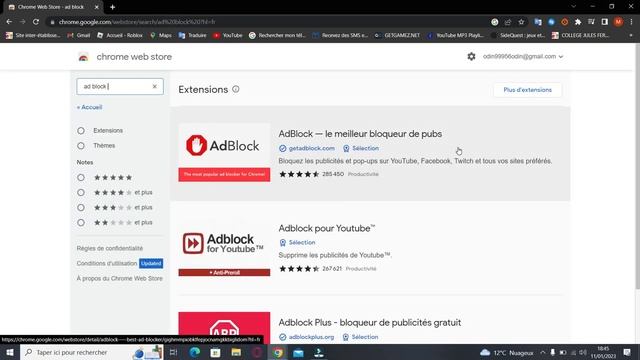Reload the Chrome Web Store page
The image size is (640, 360).
click(x=36, y=22)
